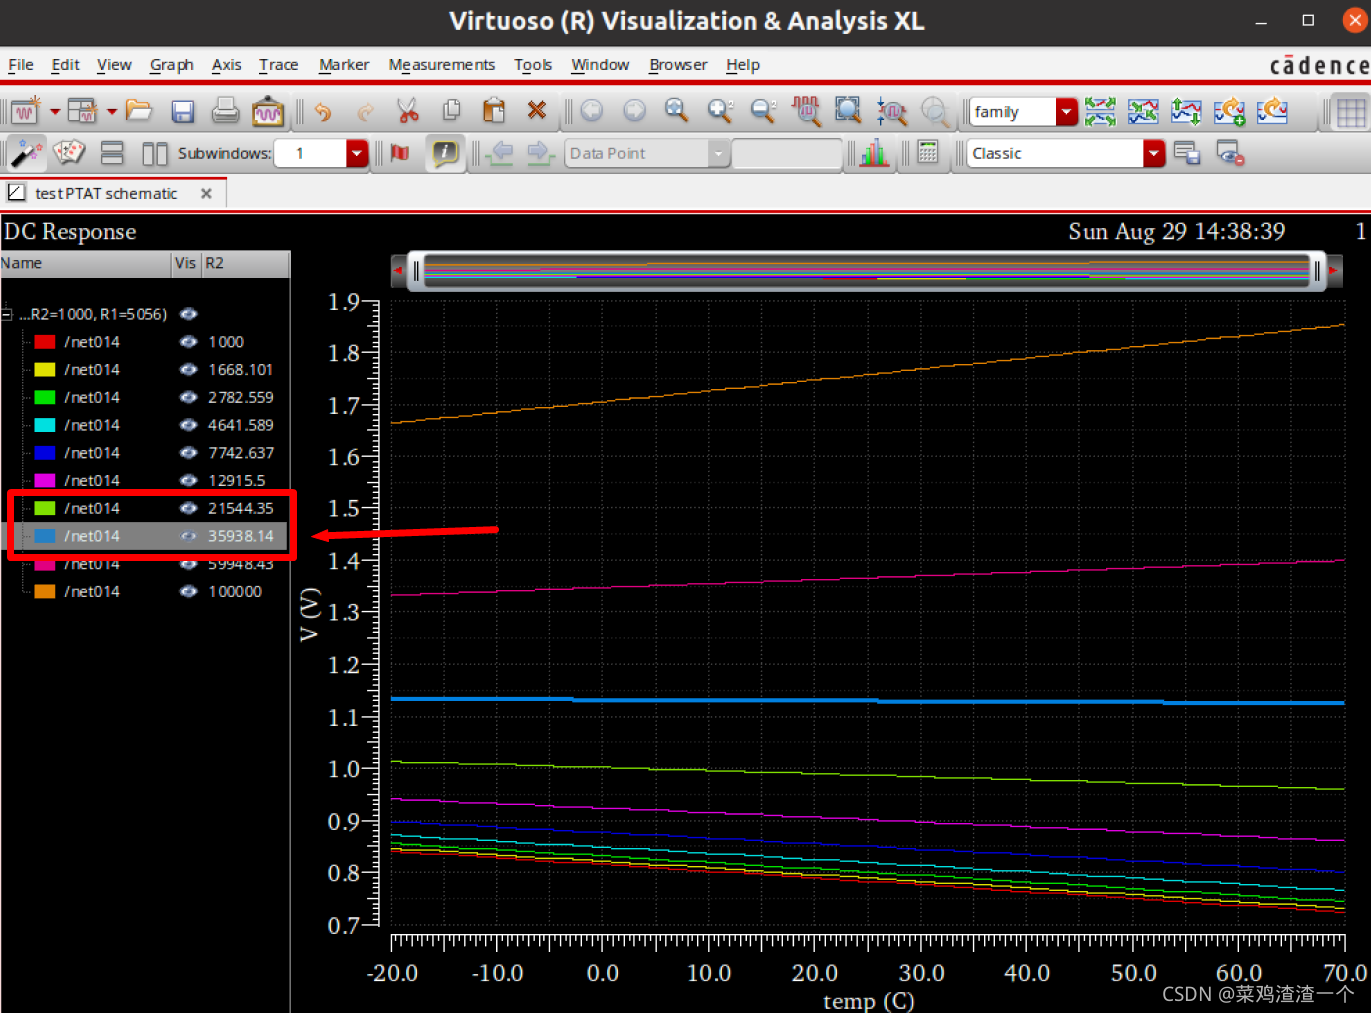1371x1013 pixels.
Task: Zoom out on the graph
Action: click(x=763, y=111)
